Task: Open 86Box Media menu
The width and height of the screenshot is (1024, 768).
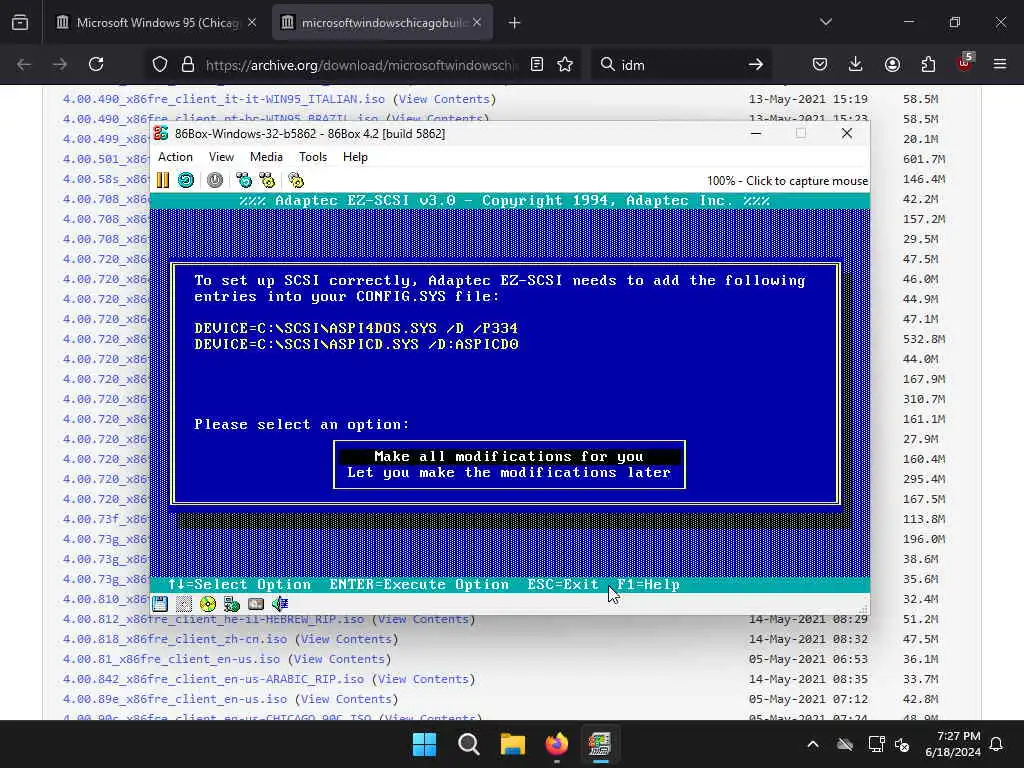Action: coord(266,157)
